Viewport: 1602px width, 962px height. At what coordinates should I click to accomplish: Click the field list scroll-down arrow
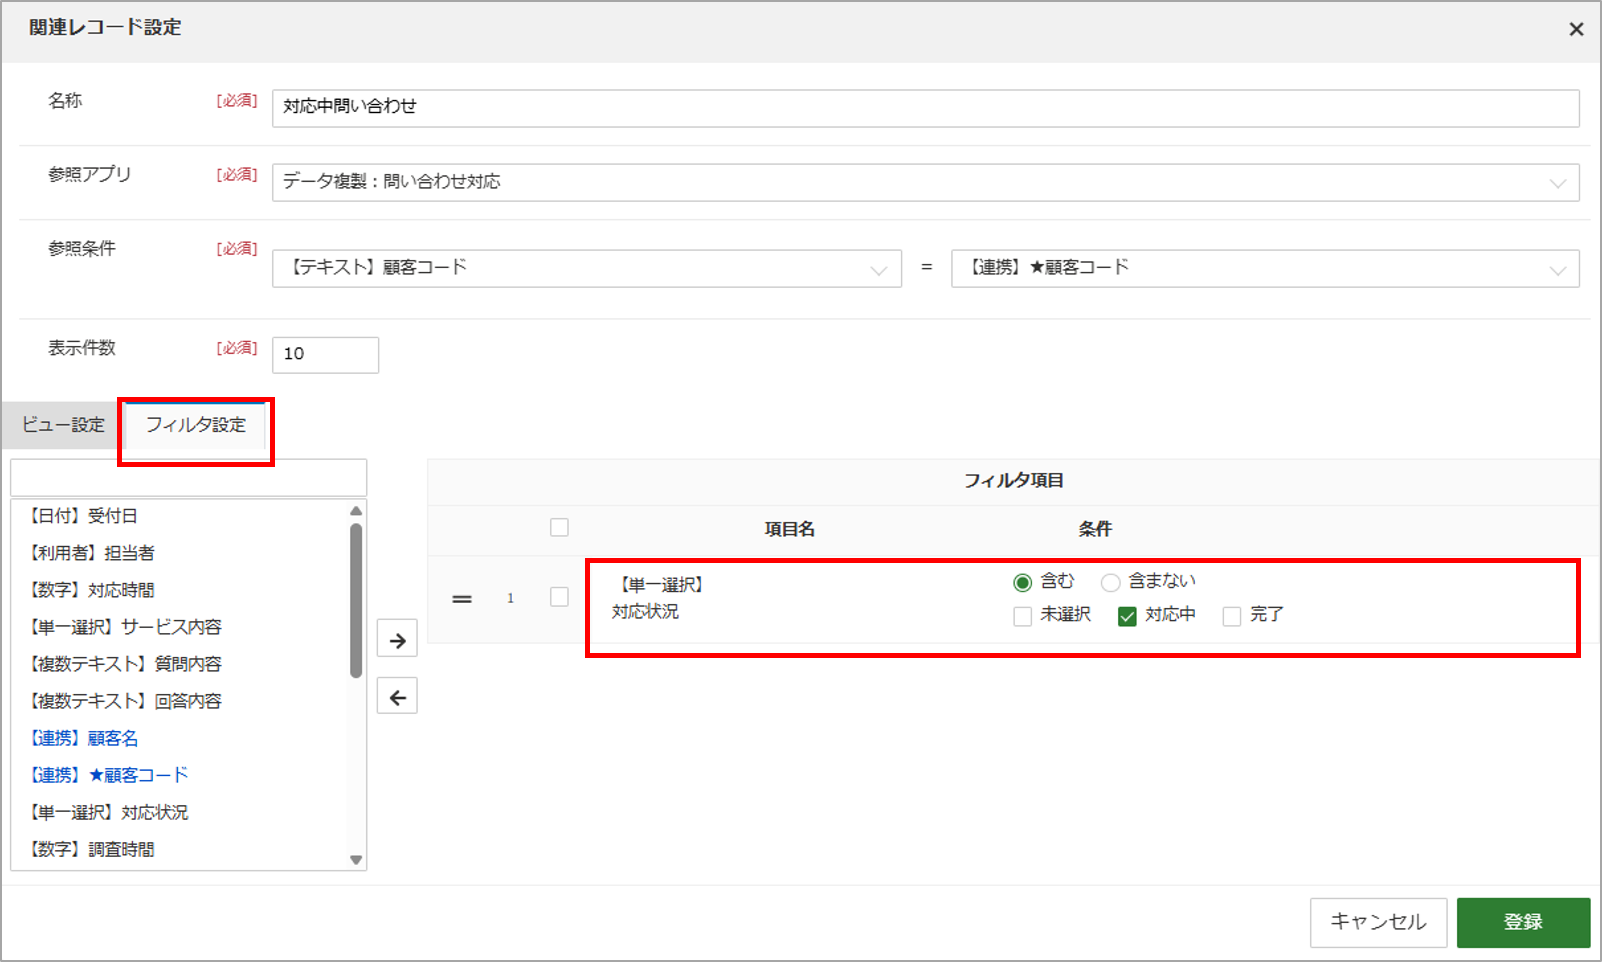(356, 860)
